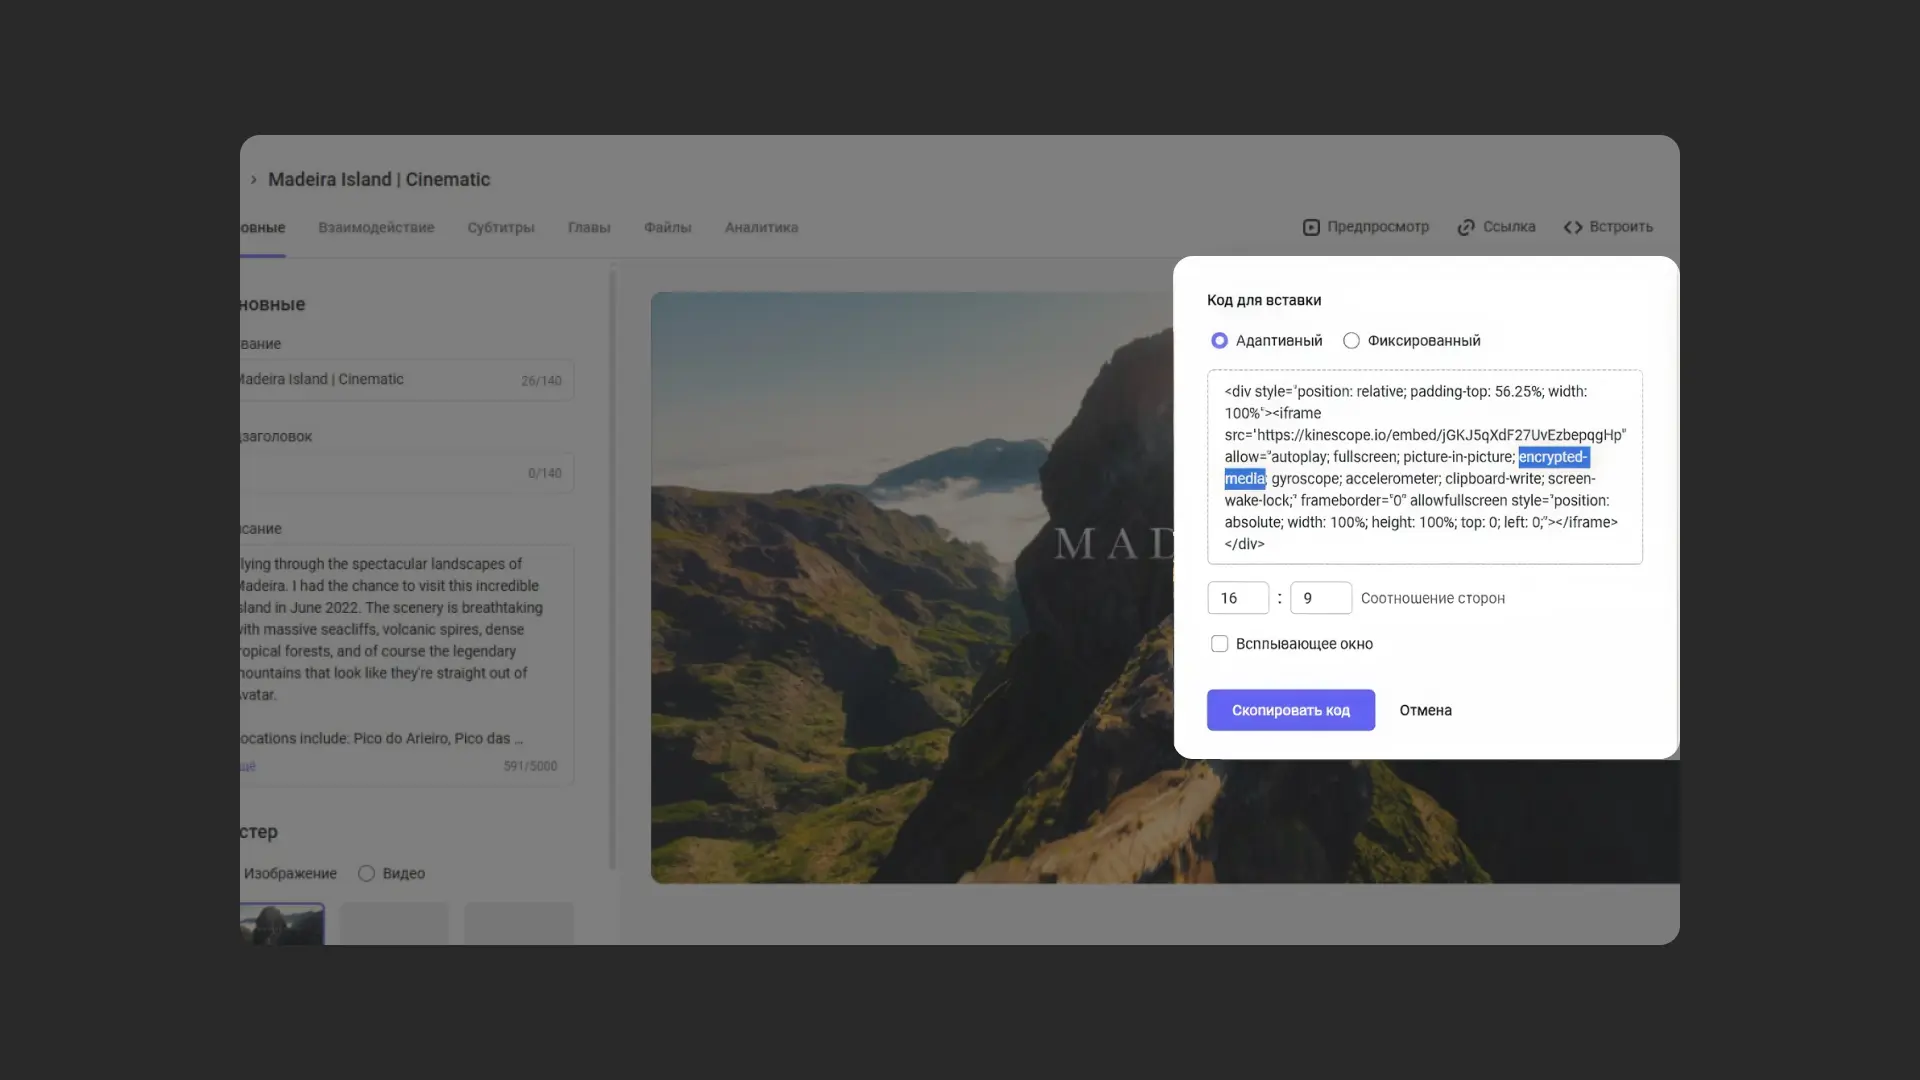Select the Видео poster radio button
This screenshot has height=1080, width=1920.
pos(367,873)
